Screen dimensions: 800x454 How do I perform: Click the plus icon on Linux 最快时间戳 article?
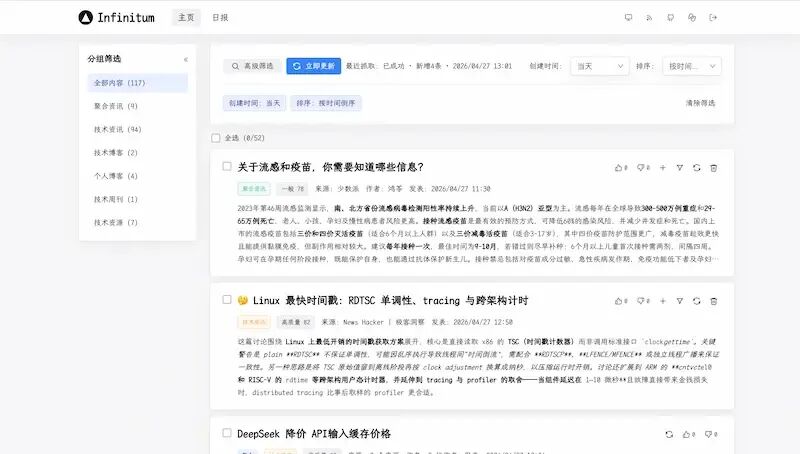pyautogui.click(x=663, y=301)
